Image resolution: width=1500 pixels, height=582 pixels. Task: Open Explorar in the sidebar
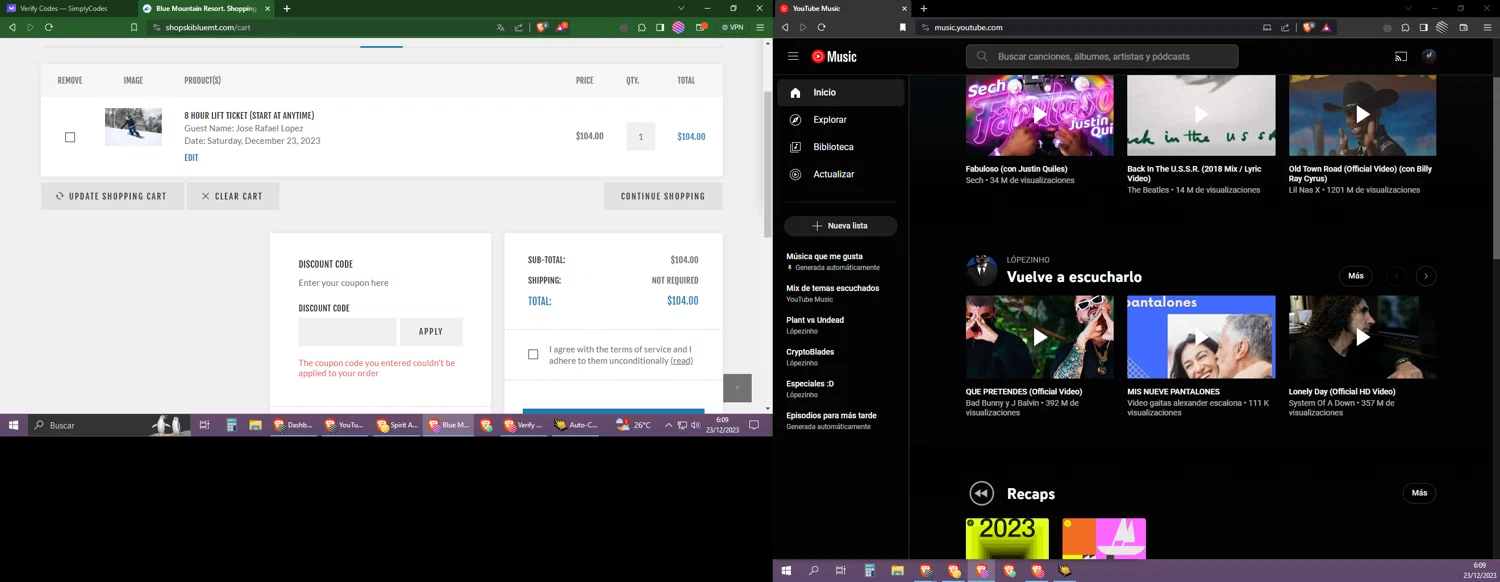point(841,120)
